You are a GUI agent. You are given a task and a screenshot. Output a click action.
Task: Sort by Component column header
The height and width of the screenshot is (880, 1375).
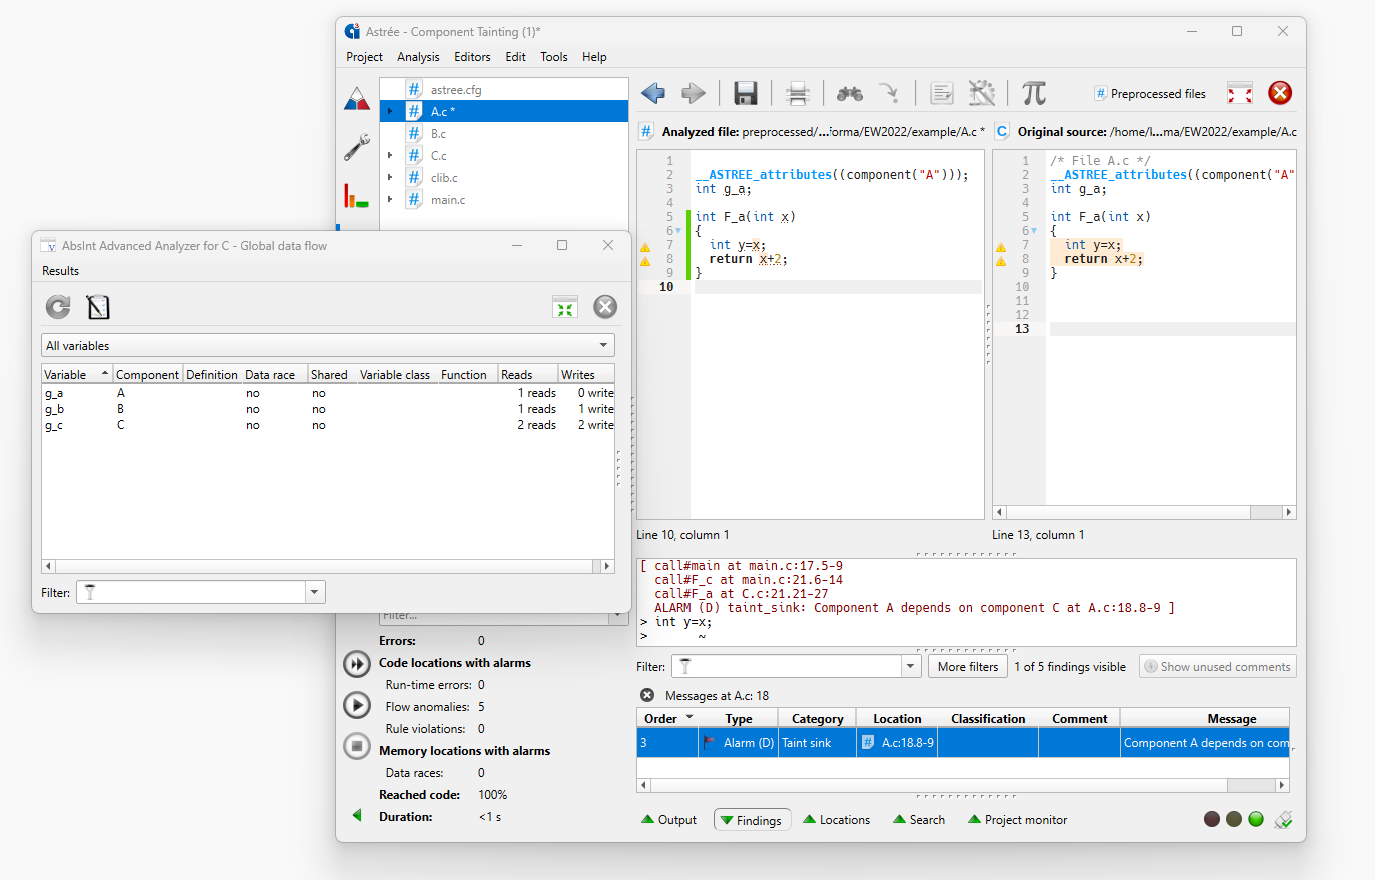tap(148, 375)
